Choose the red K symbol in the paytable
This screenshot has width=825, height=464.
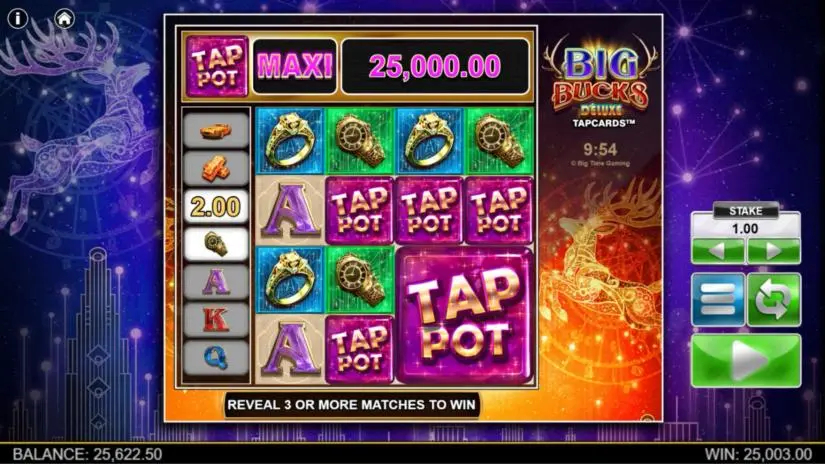216,320
